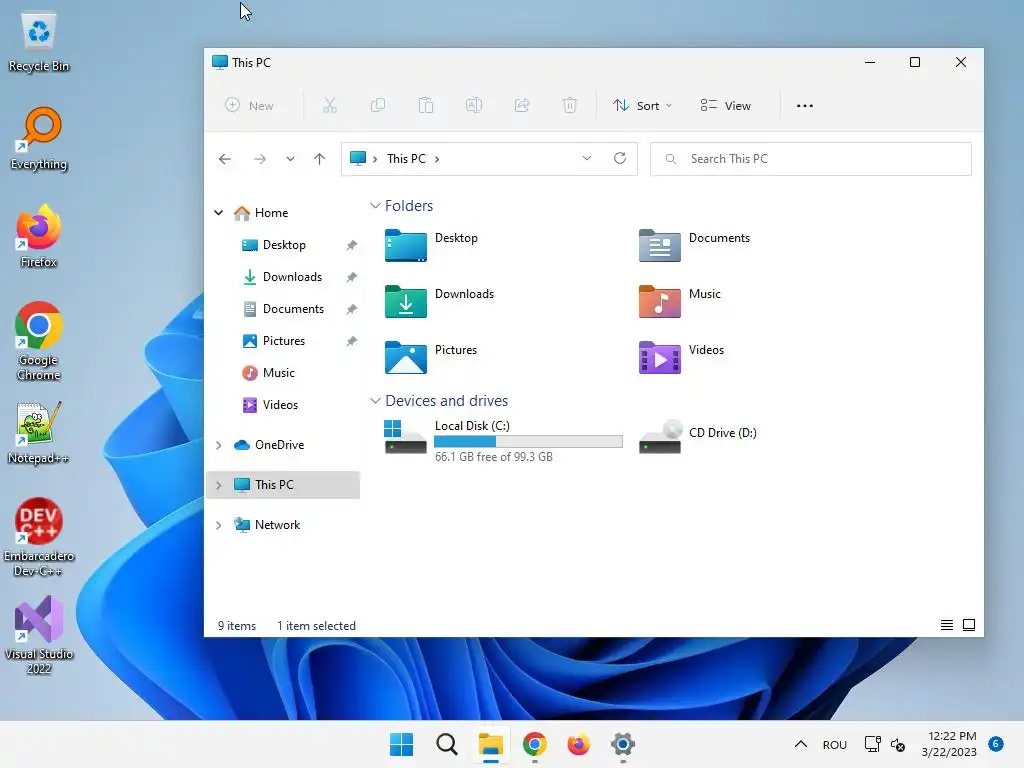Collapse the Home tree node
Image resolution: width=1024 pixels, height=768 pixels.
pos(219,213)
